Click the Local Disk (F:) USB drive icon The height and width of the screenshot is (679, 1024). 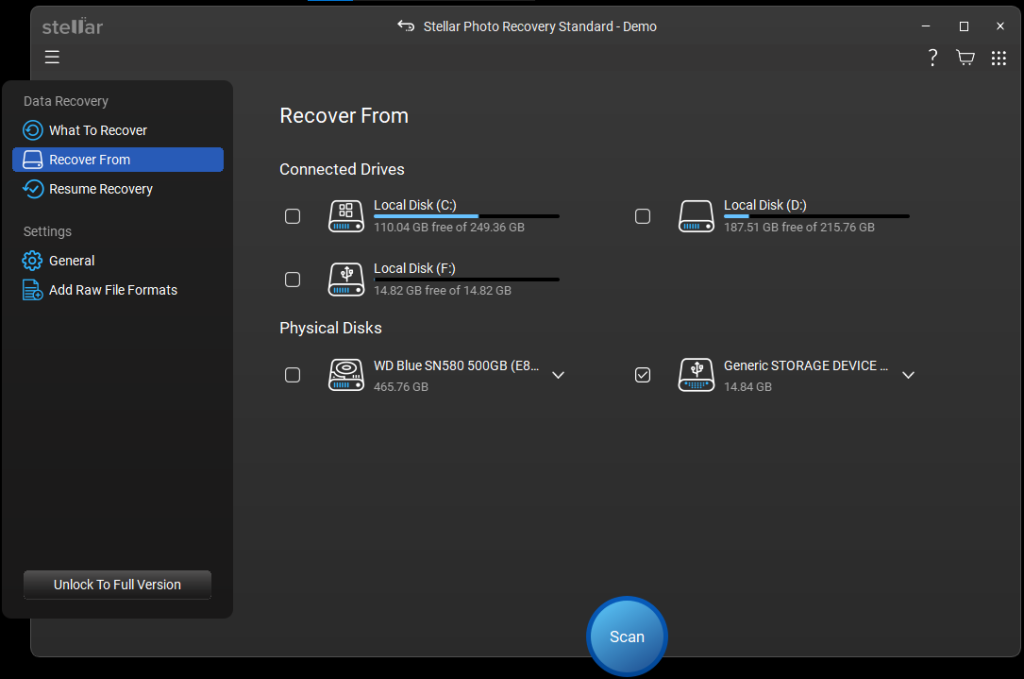pos(346,279)
